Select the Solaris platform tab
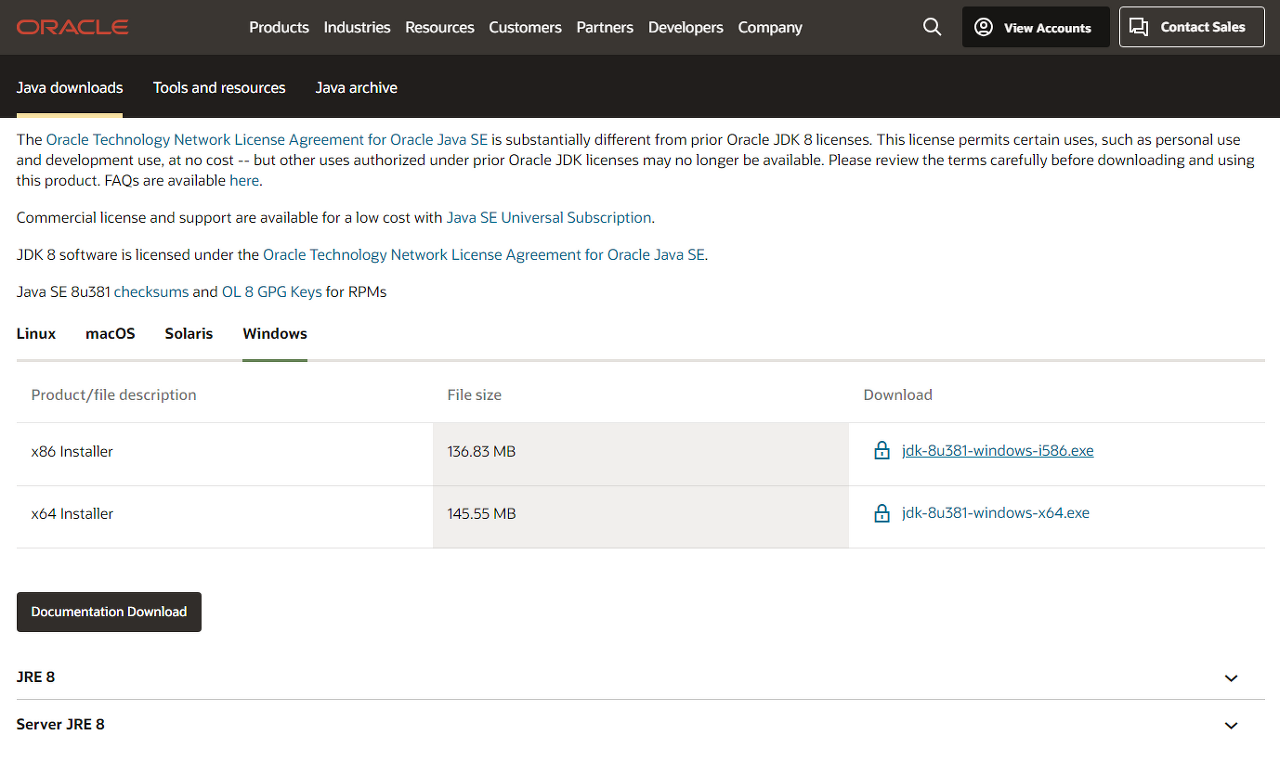 189,334
